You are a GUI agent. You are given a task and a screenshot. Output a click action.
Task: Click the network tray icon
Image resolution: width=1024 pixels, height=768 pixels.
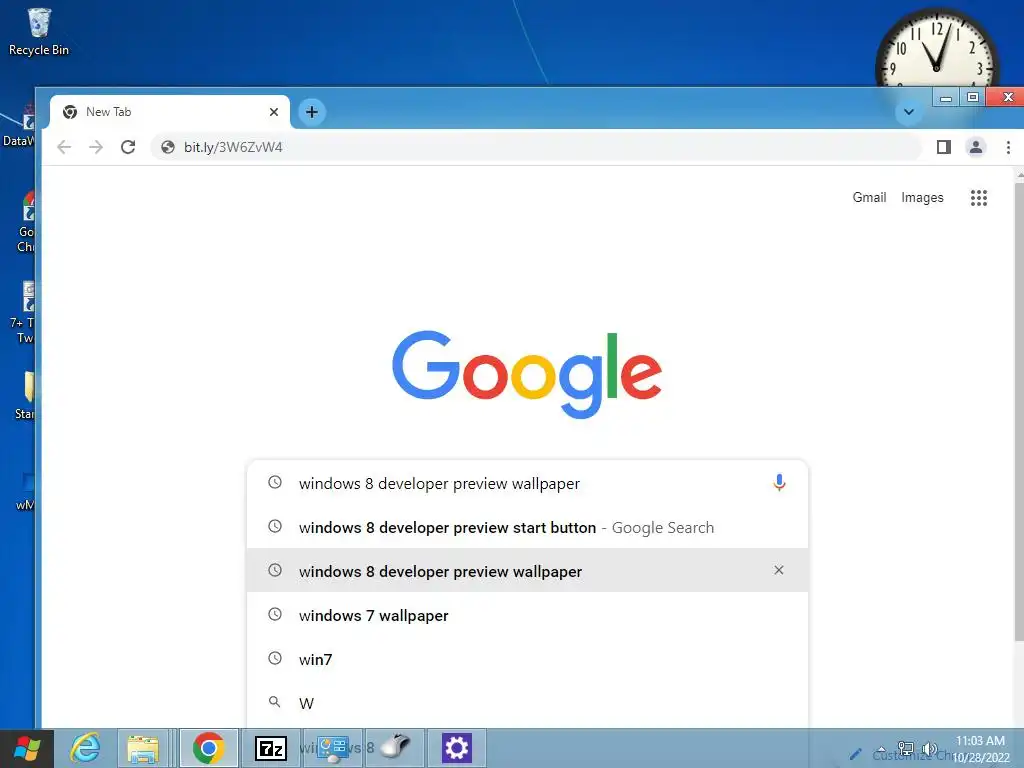point(905,749)
